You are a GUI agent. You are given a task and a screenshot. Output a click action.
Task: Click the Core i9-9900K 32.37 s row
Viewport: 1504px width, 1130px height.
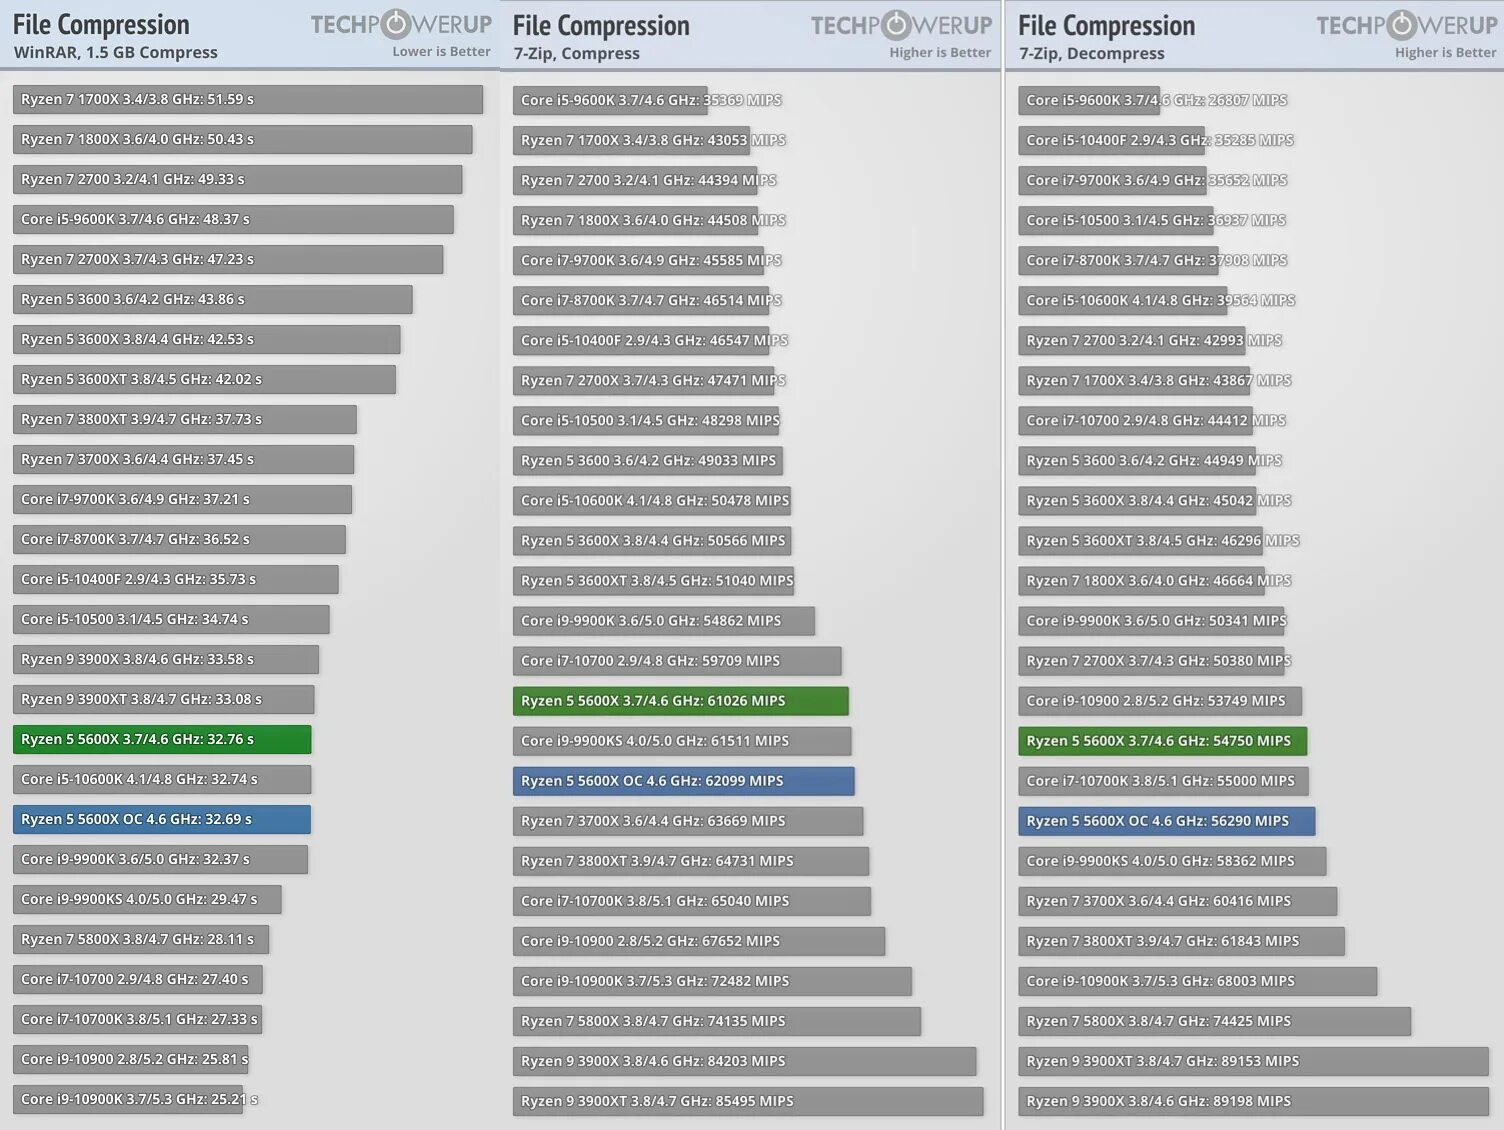[x=160, y=859]
